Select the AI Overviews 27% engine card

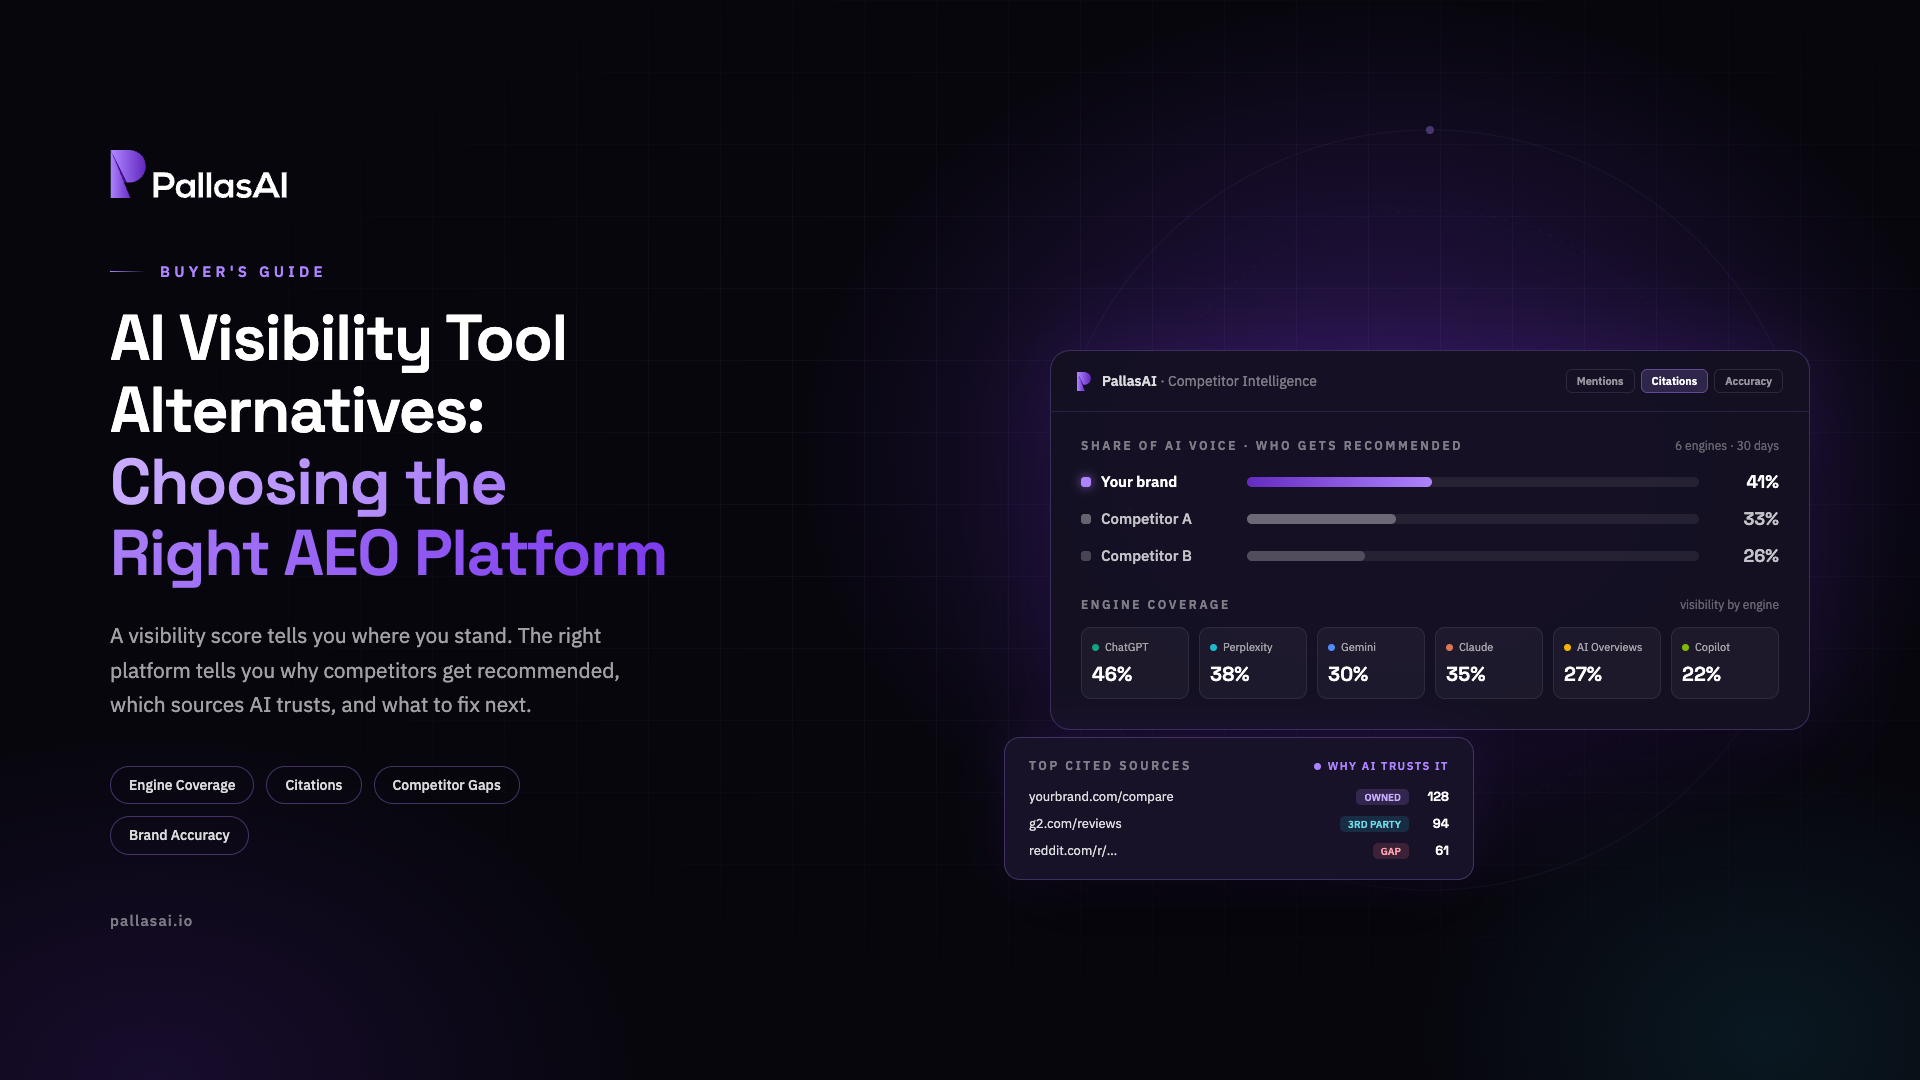click(x=1607, y=663)
